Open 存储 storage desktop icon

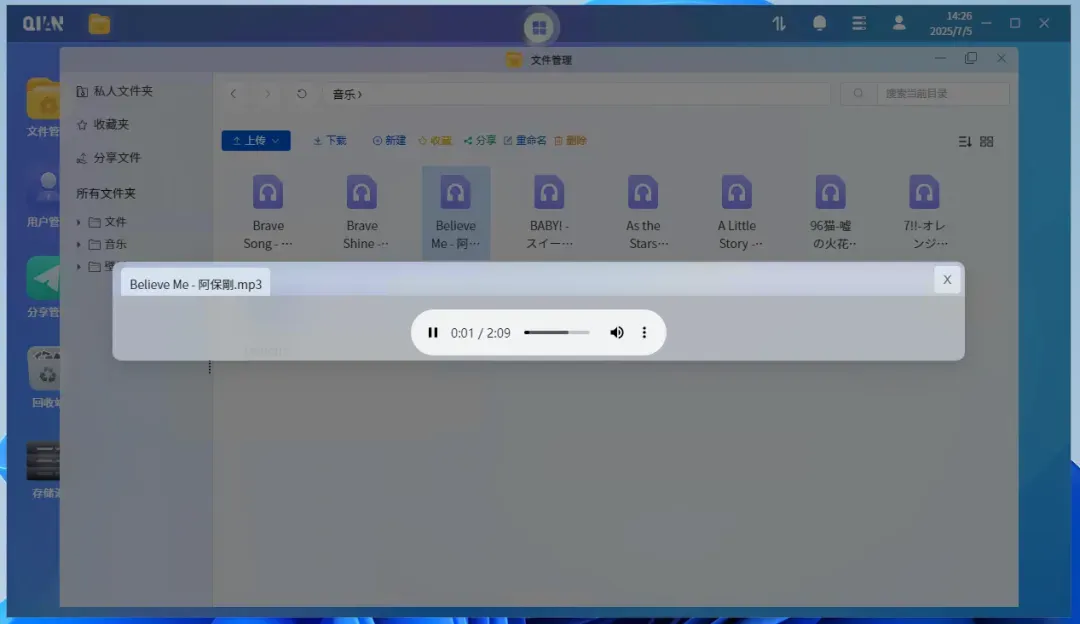pos(43,470)
